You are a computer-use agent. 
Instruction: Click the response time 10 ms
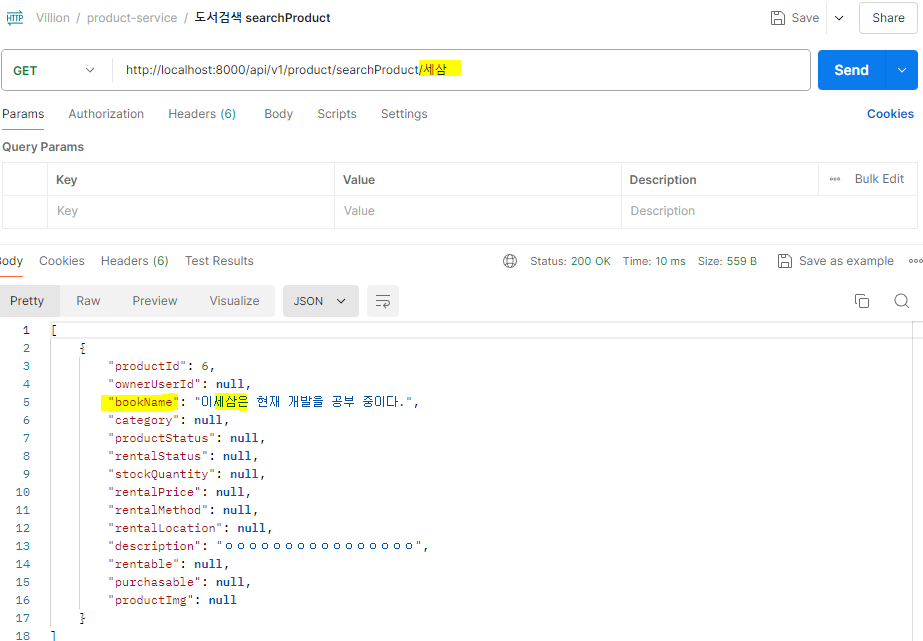tap(670, 261)
